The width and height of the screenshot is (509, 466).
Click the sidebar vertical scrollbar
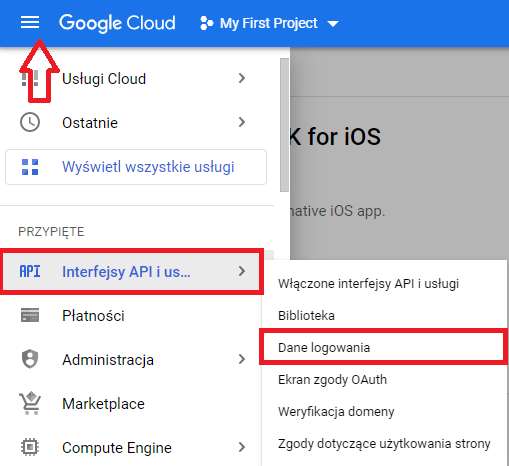click(284, 125)
